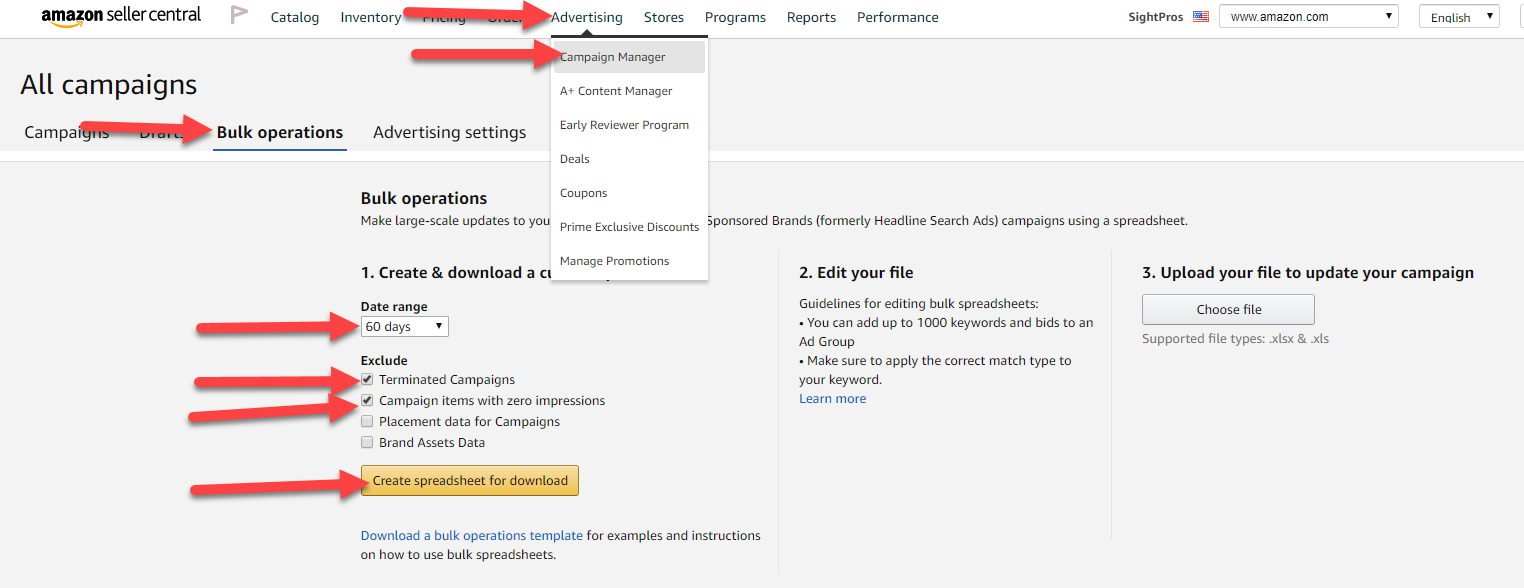1524x588 pixels.
Task: Select Campaign Manager from the Advertising menu
Action: (x=612, y=57)
